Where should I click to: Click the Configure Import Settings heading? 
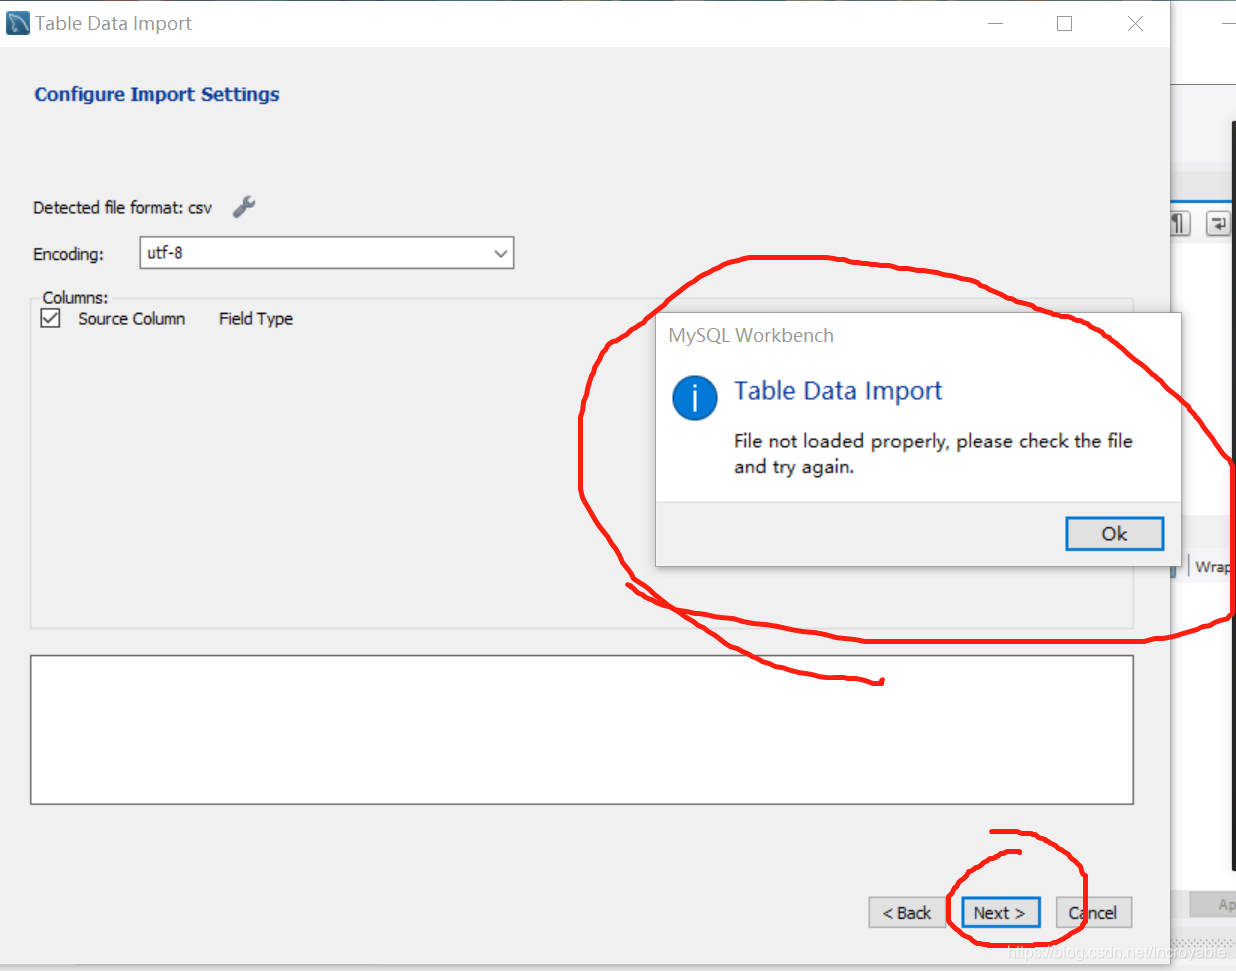[157, 94]
